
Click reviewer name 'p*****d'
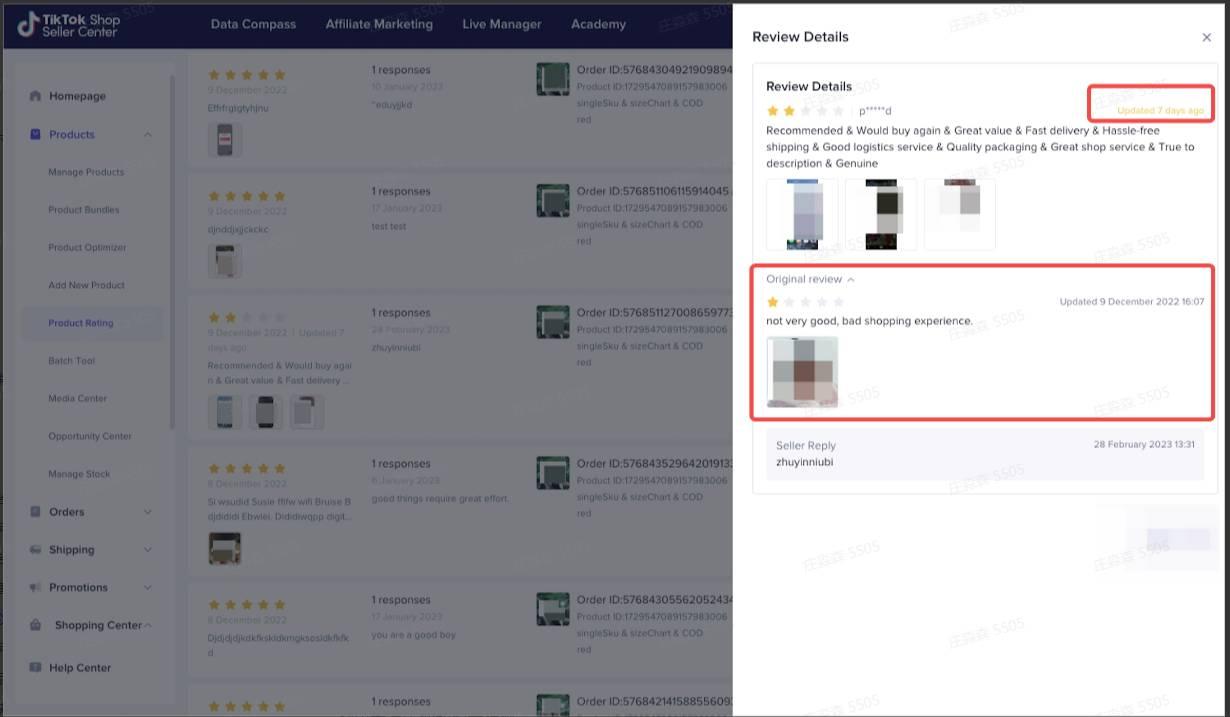tap(875, 111)
